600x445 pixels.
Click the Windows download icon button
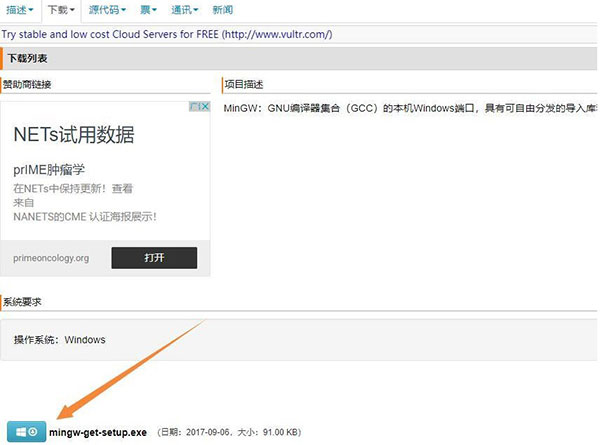pyautogui.click(x=26, y=432)
